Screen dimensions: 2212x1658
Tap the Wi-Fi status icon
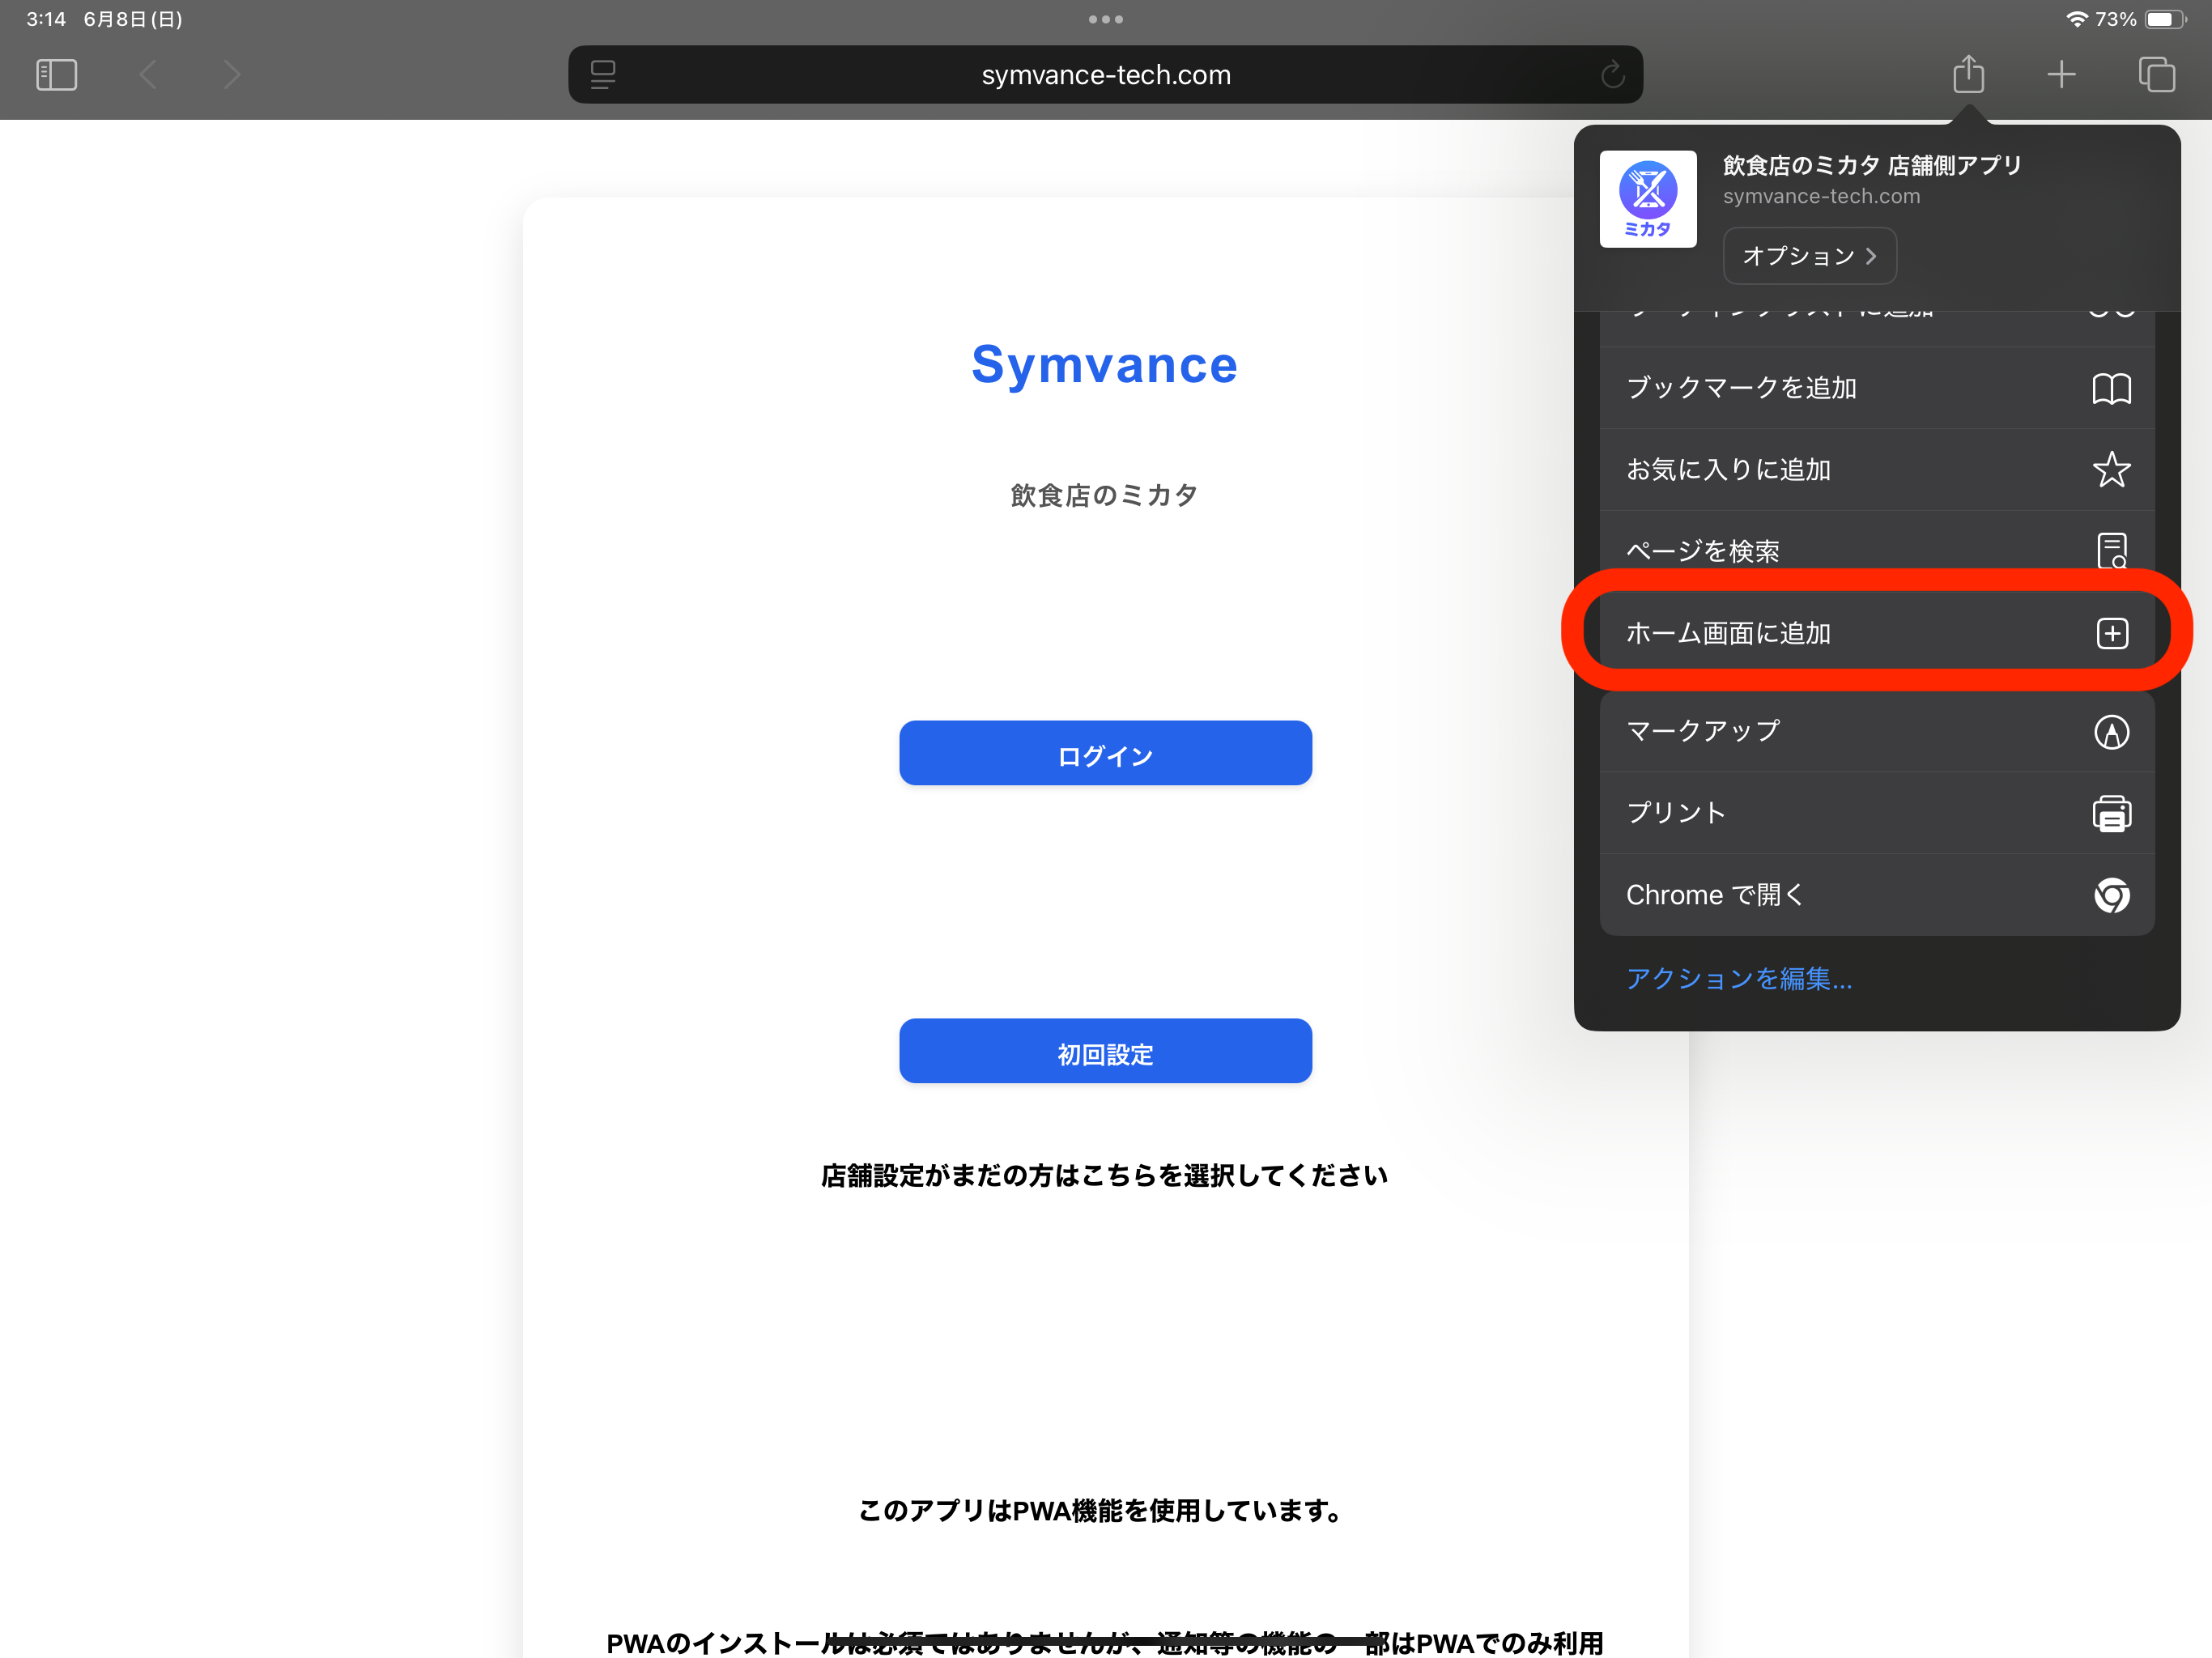pyautogui.click(x=2076, y=19)
